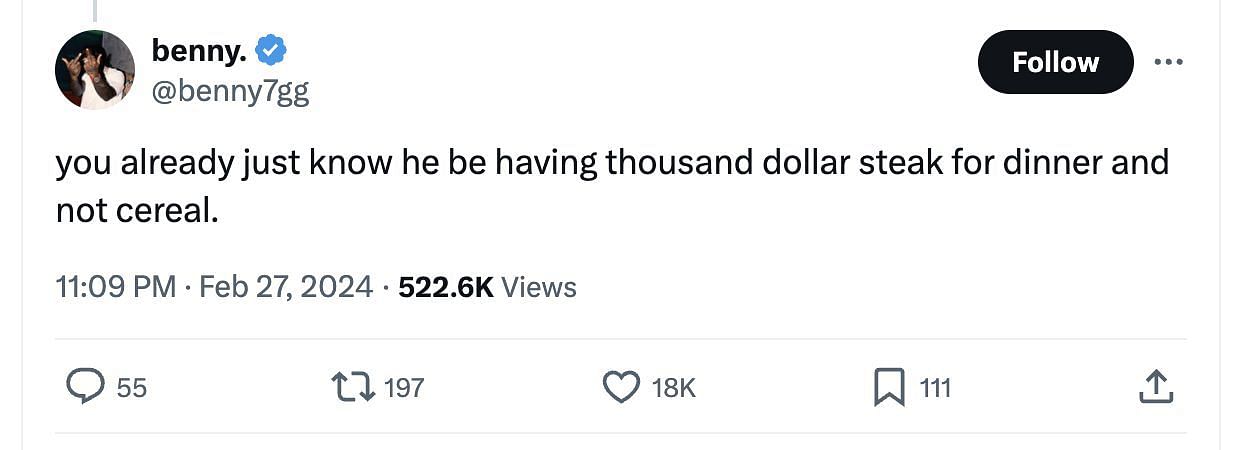Viewport: 1240px width, 450px height.
Task: Click the blue verified badge
Action: [271, 49]
